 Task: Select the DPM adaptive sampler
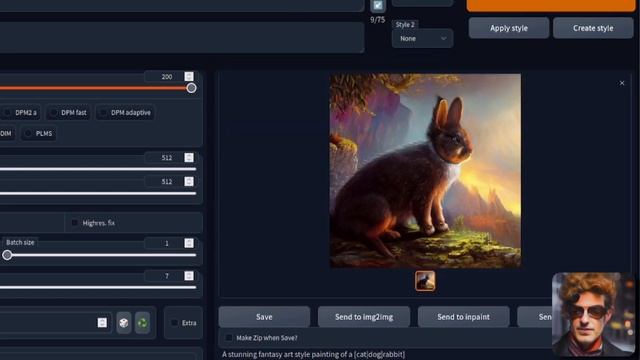[125, 112]
